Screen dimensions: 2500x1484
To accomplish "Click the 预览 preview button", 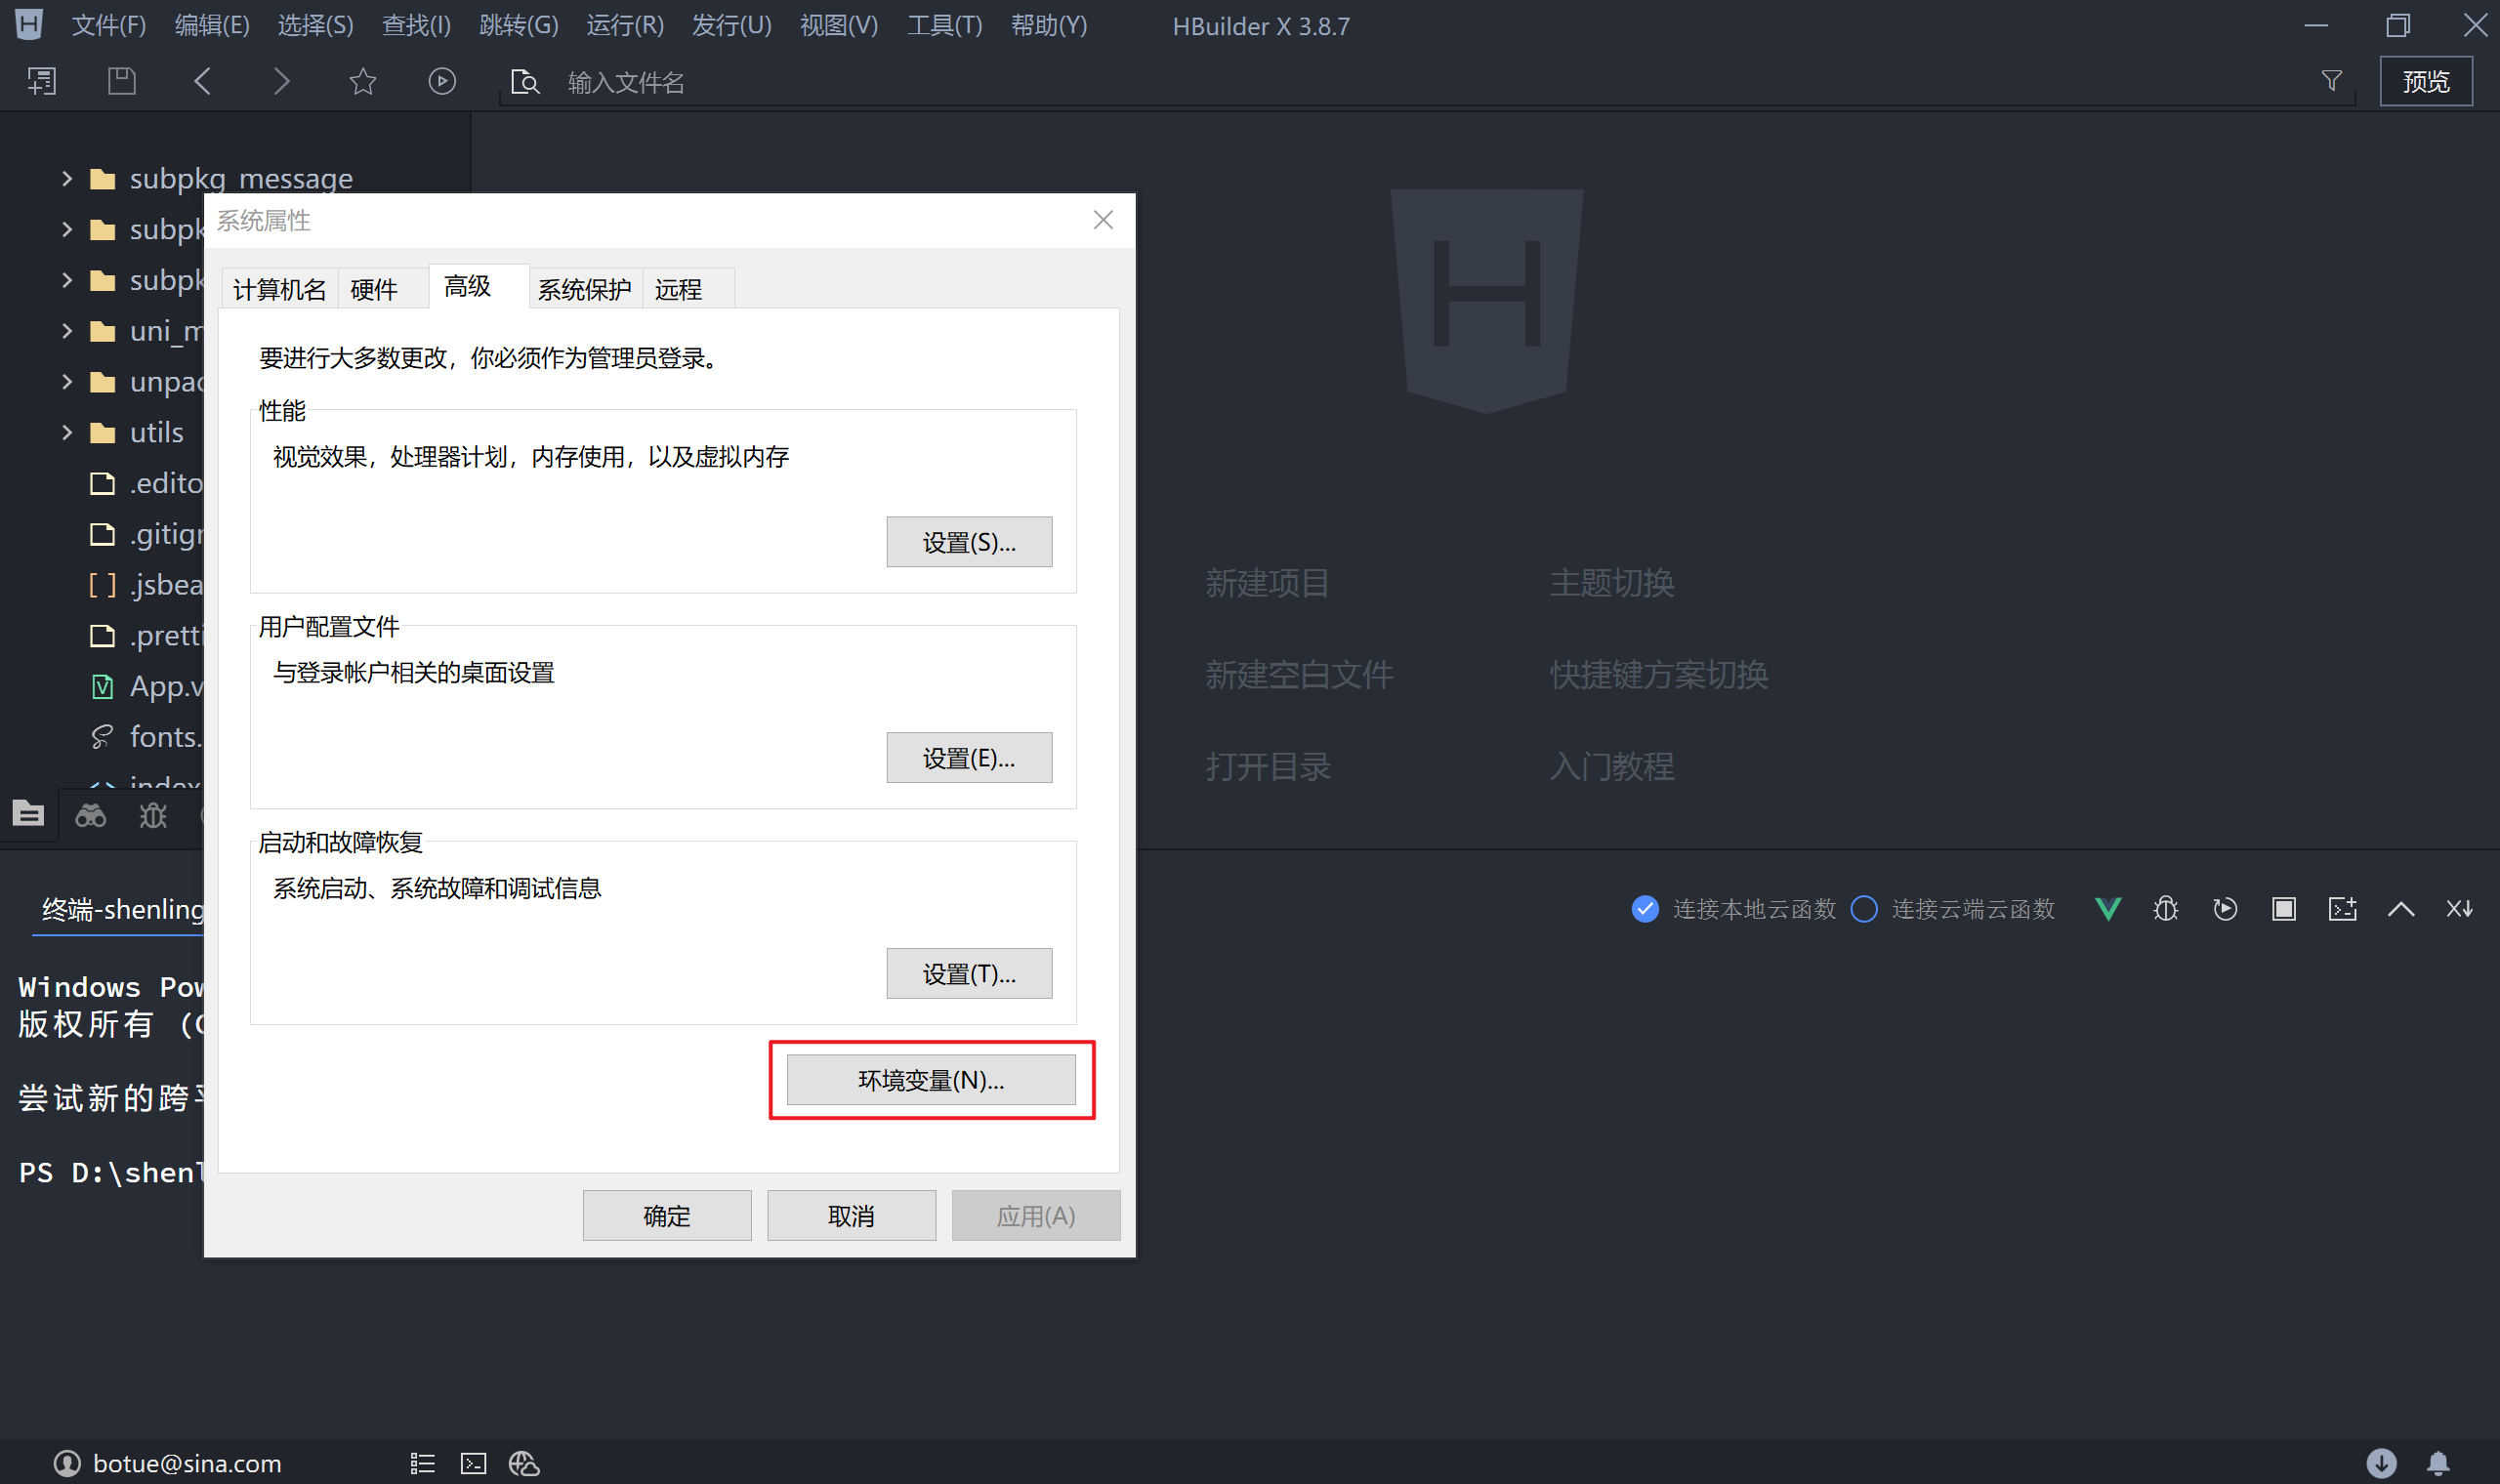I will tap(2425, 81).
